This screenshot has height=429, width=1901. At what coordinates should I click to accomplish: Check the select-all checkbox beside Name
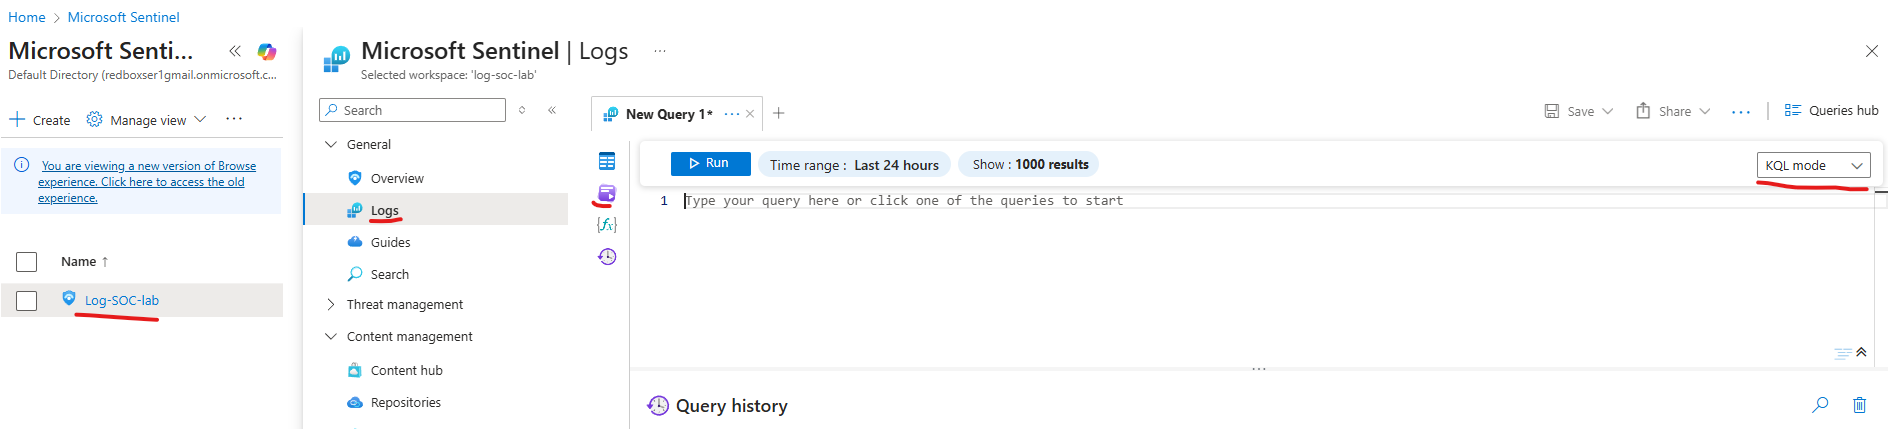click(27, 262)
